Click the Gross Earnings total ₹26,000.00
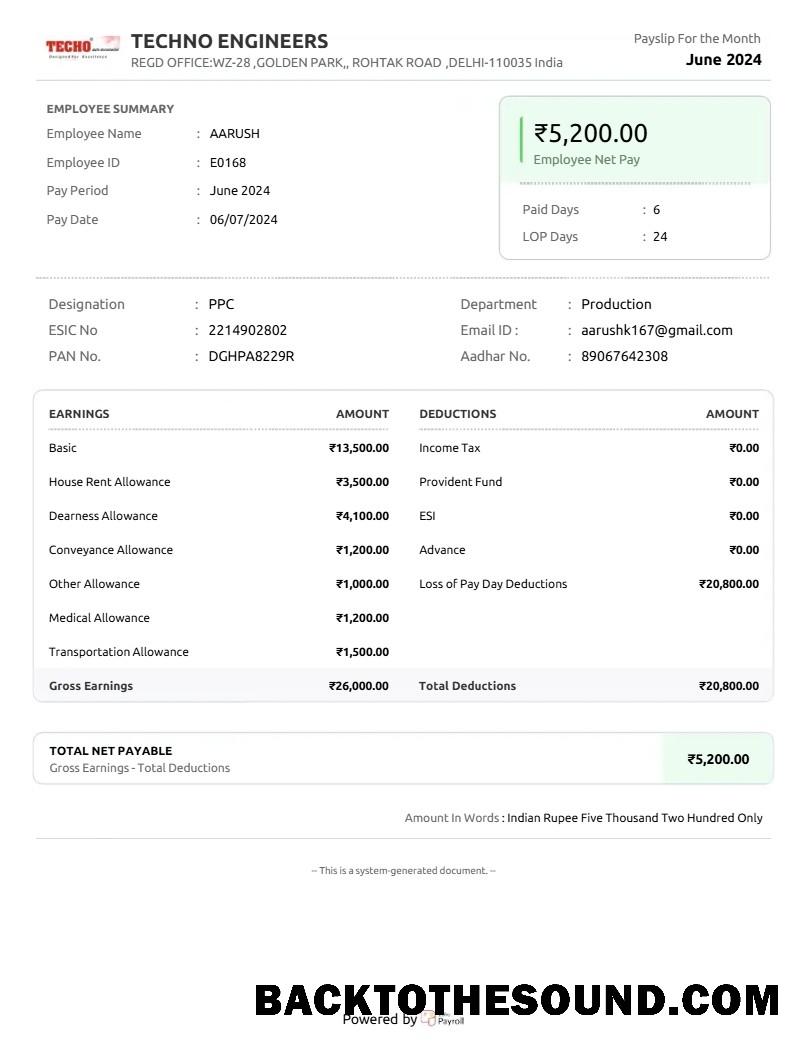 pyautogui.click(x=359, y=686)
